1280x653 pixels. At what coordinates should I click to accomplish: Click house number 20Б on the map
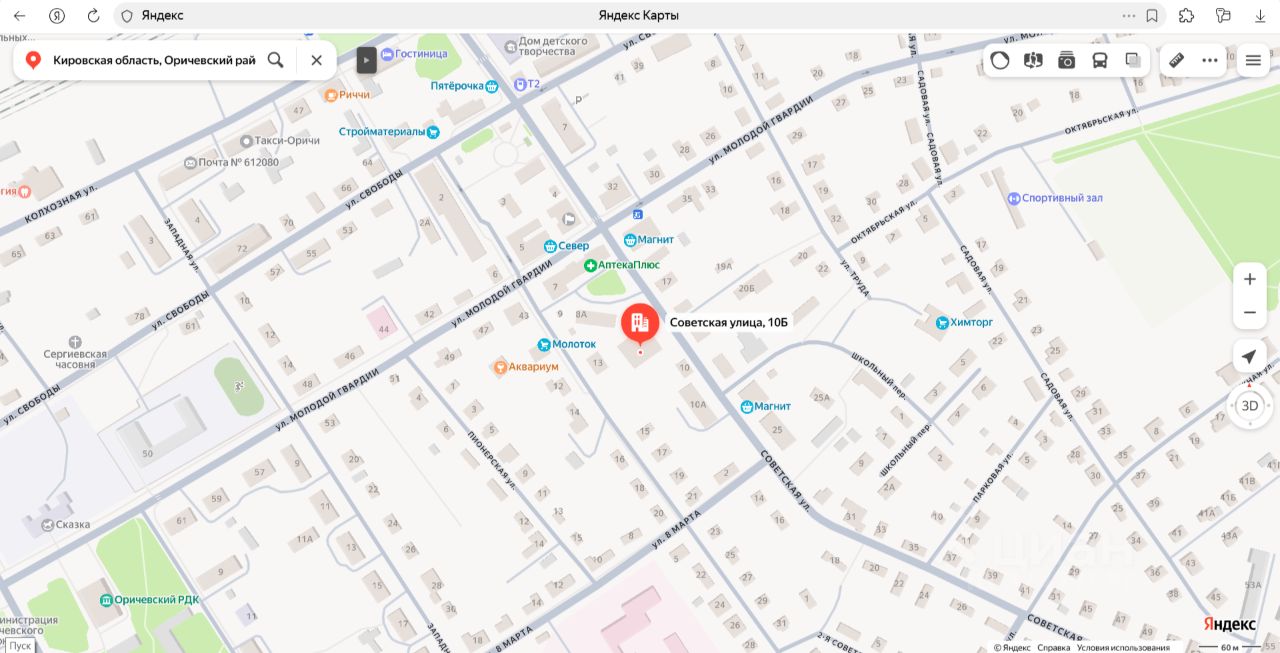745,289
